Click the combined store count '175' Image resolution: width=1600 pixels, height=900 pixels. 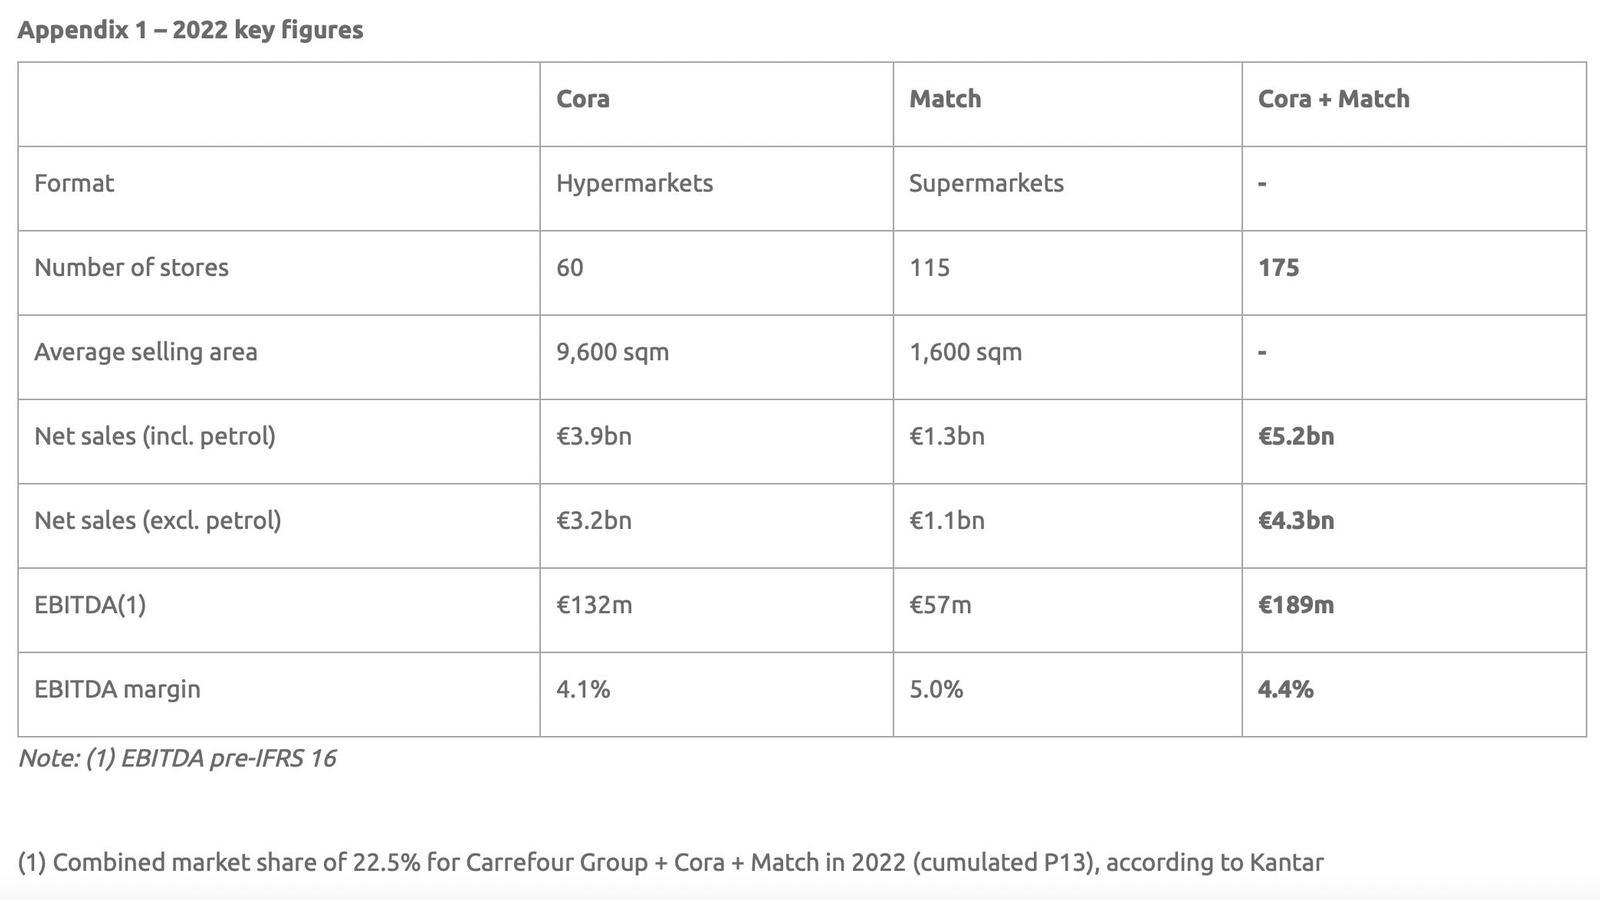(x=1278, y=267)
